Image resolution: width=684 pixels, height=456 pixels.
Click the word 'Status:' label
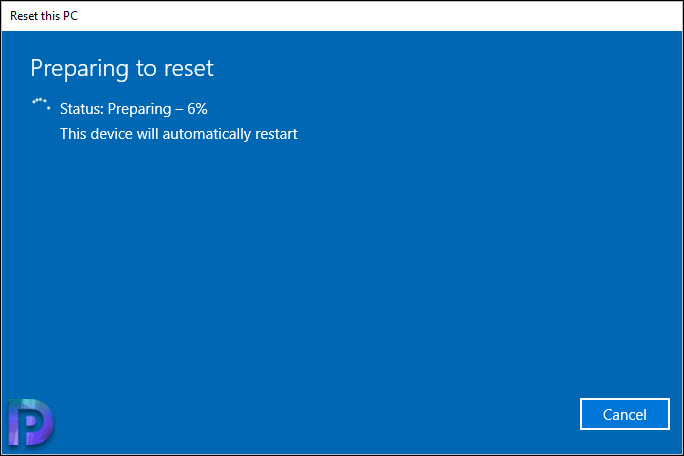(x=82, y=109)
